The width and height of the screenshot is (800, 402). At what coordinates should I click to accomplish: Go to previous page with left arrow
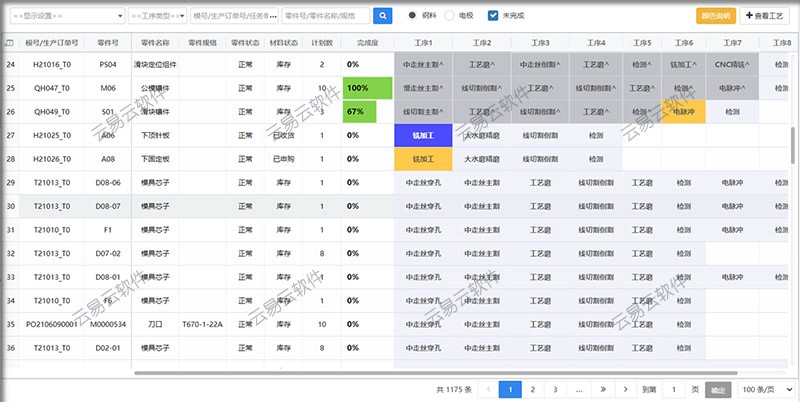[488, 390]
